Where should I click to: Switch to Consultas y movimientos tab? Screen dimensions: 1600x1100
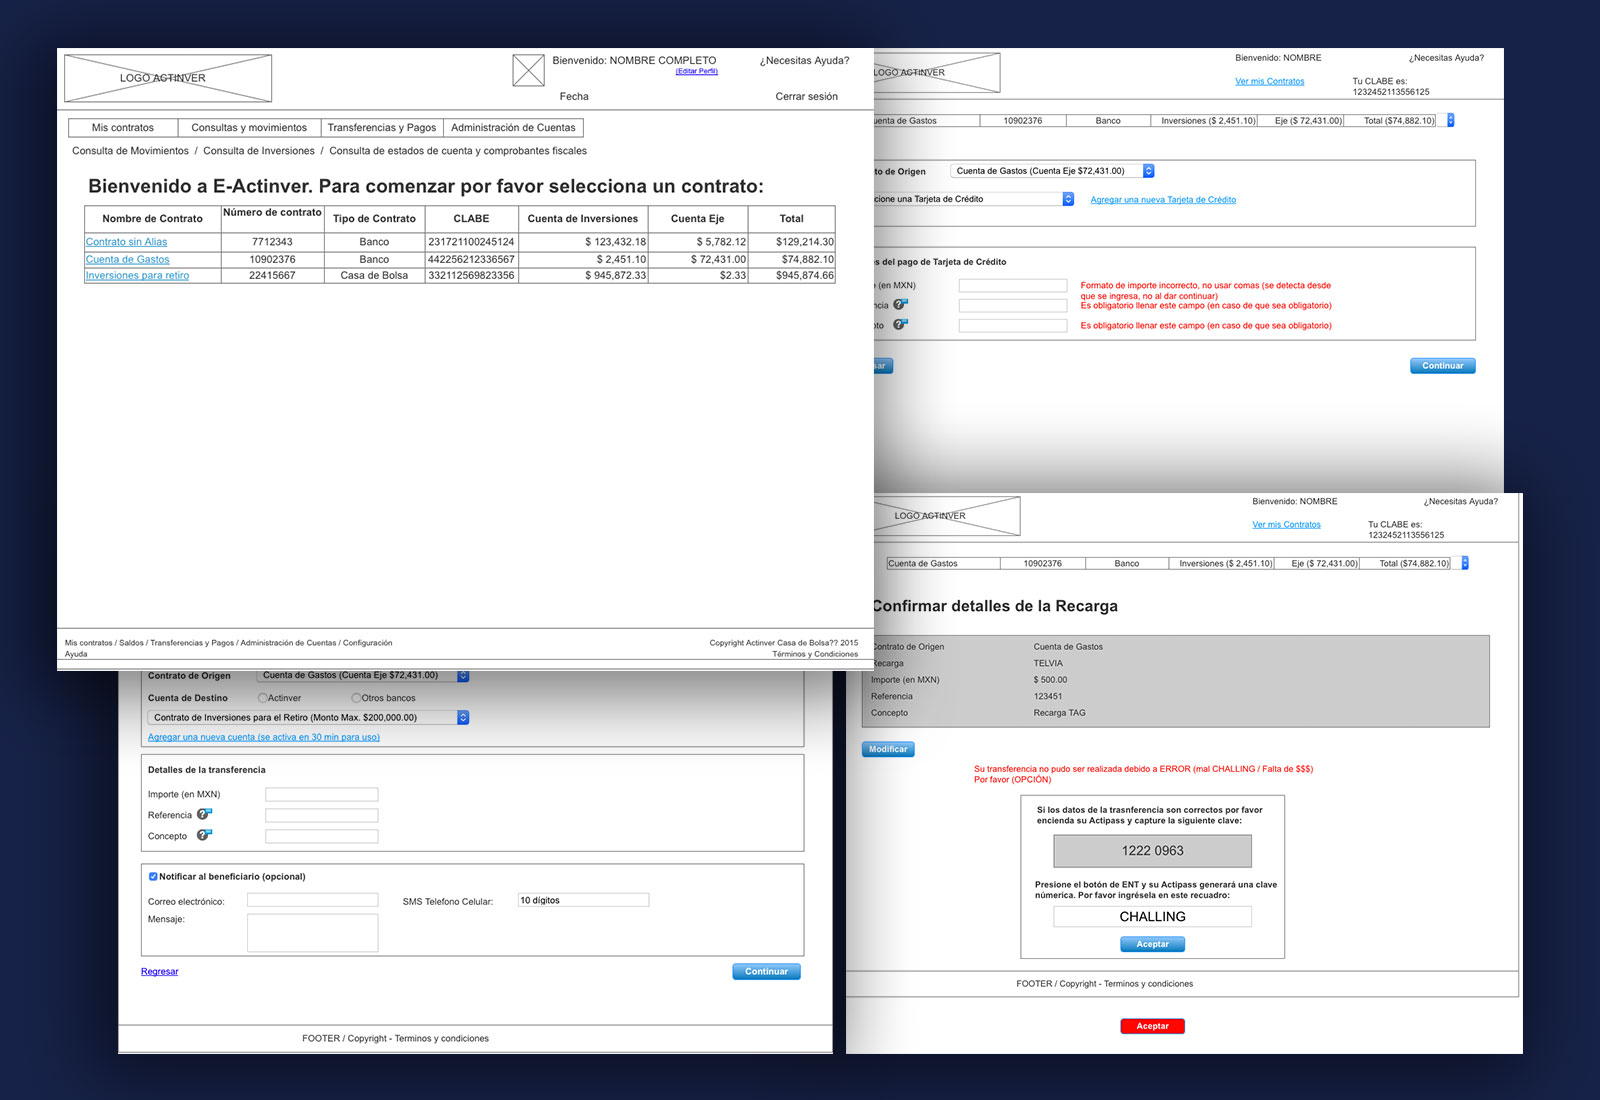click(249, 128)
